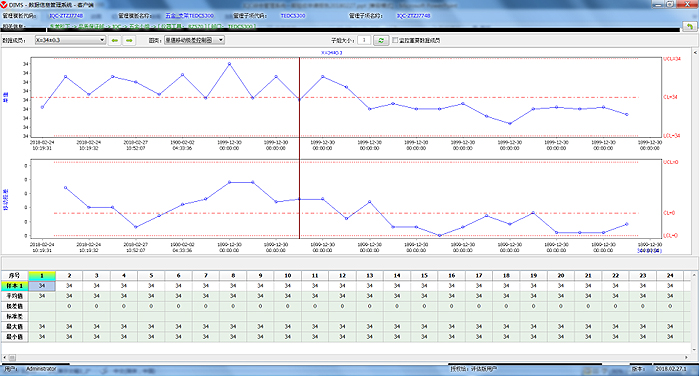The width and height of the screenshot is (700, 376).
Task: Click the green left arrow previous button
Action: tap(115, 40)
